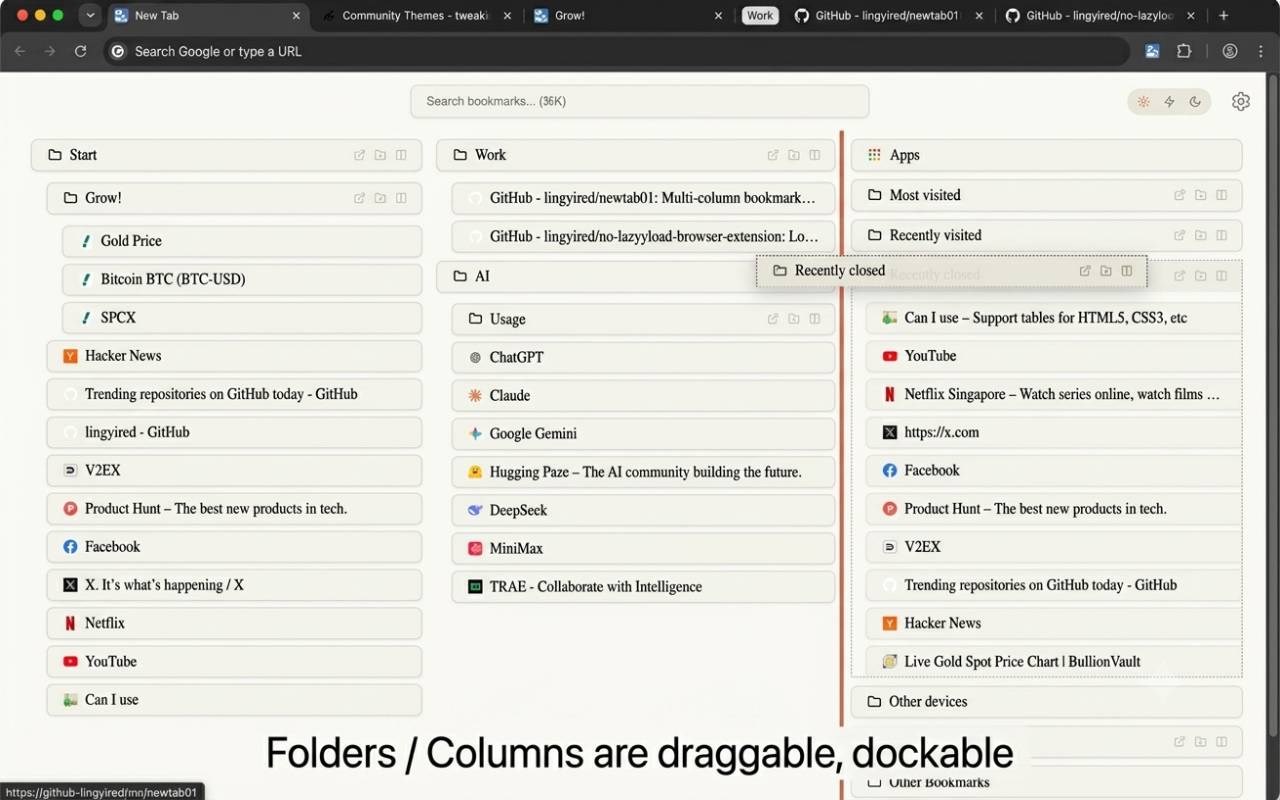The image size is (1280, 800).
Task: Click the Work tab group label
Action: pyautogui.click(x=760, y=16)
